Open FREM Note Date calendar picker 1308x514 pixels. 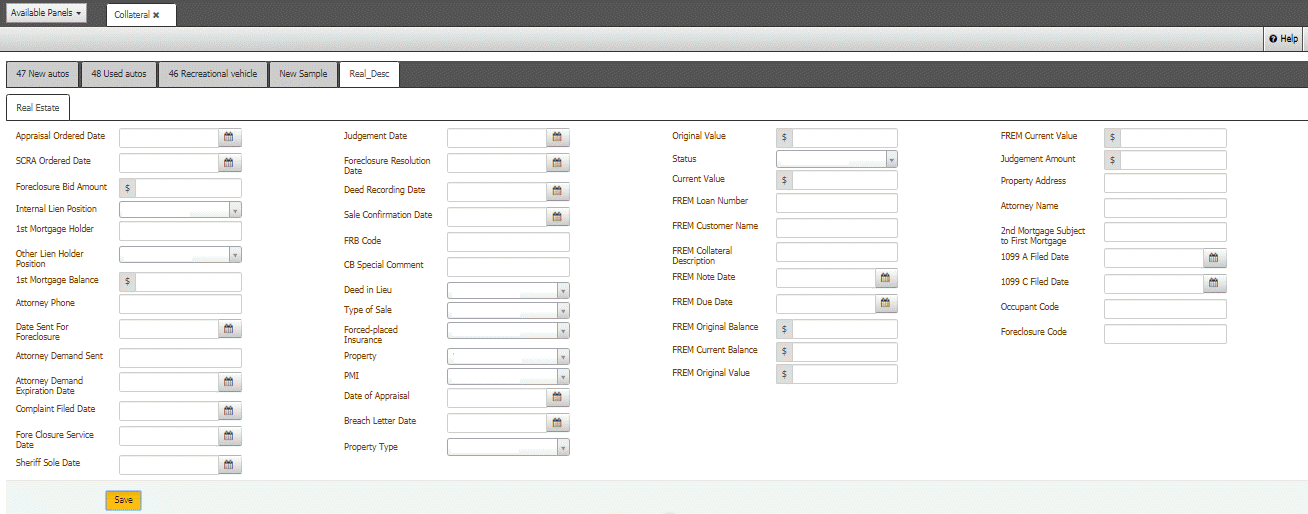(885, 278)
